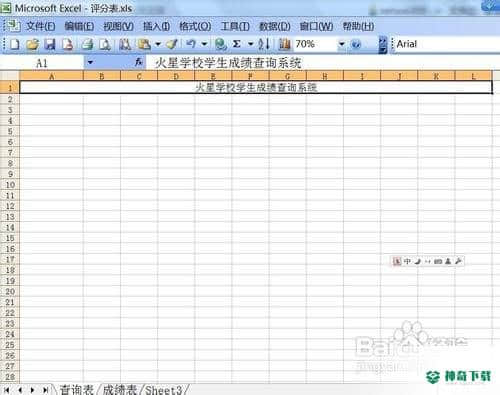Click the Sort Ascending icon

point(264,44)
